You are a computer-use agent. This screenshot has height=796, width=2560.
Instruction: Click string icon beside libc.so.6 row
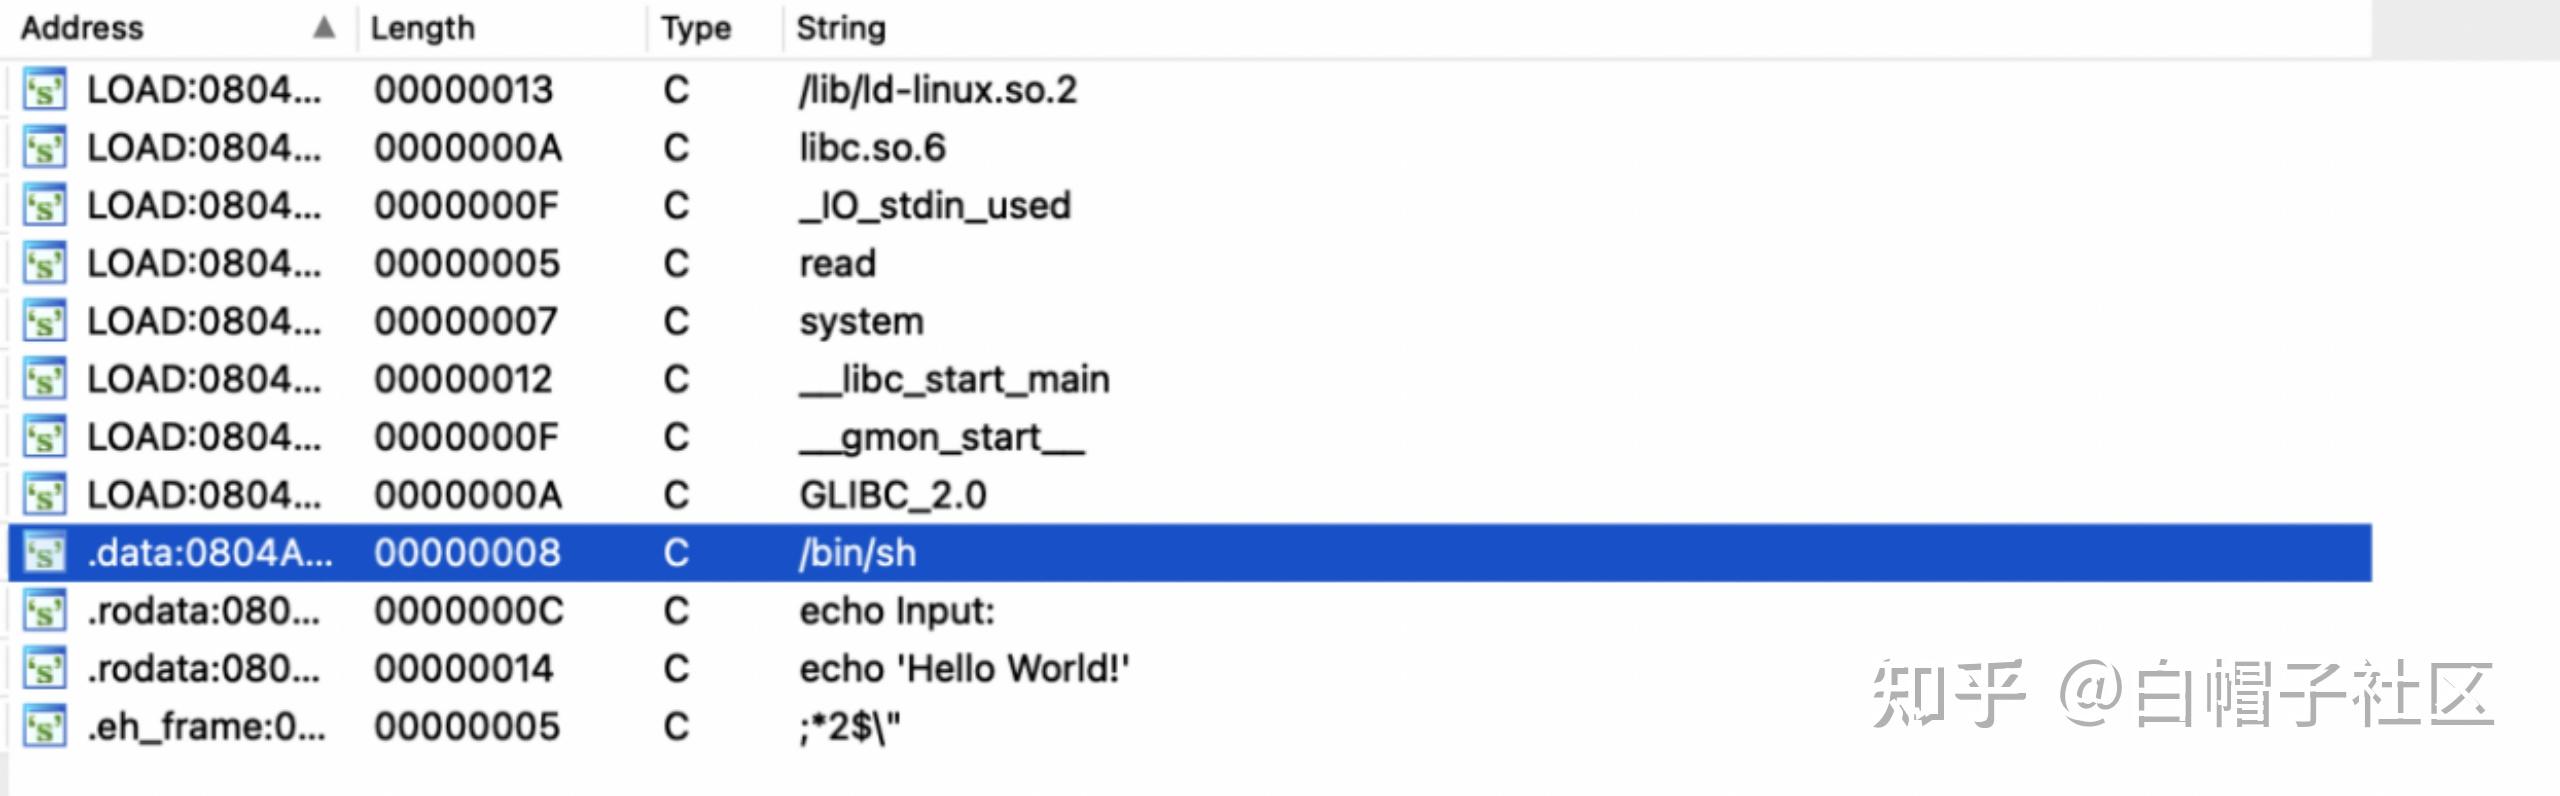[44, 148]
